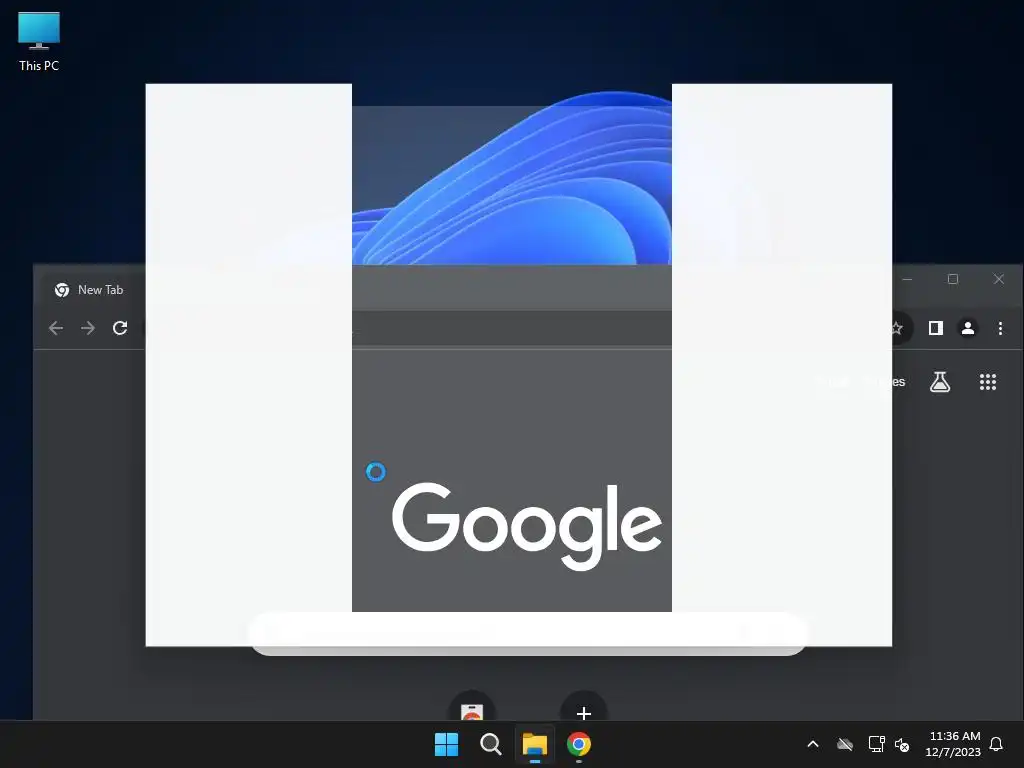The image size is (1024, 768).
Task: Open File Explorer from the taskbar
Action: click(534, 744)
